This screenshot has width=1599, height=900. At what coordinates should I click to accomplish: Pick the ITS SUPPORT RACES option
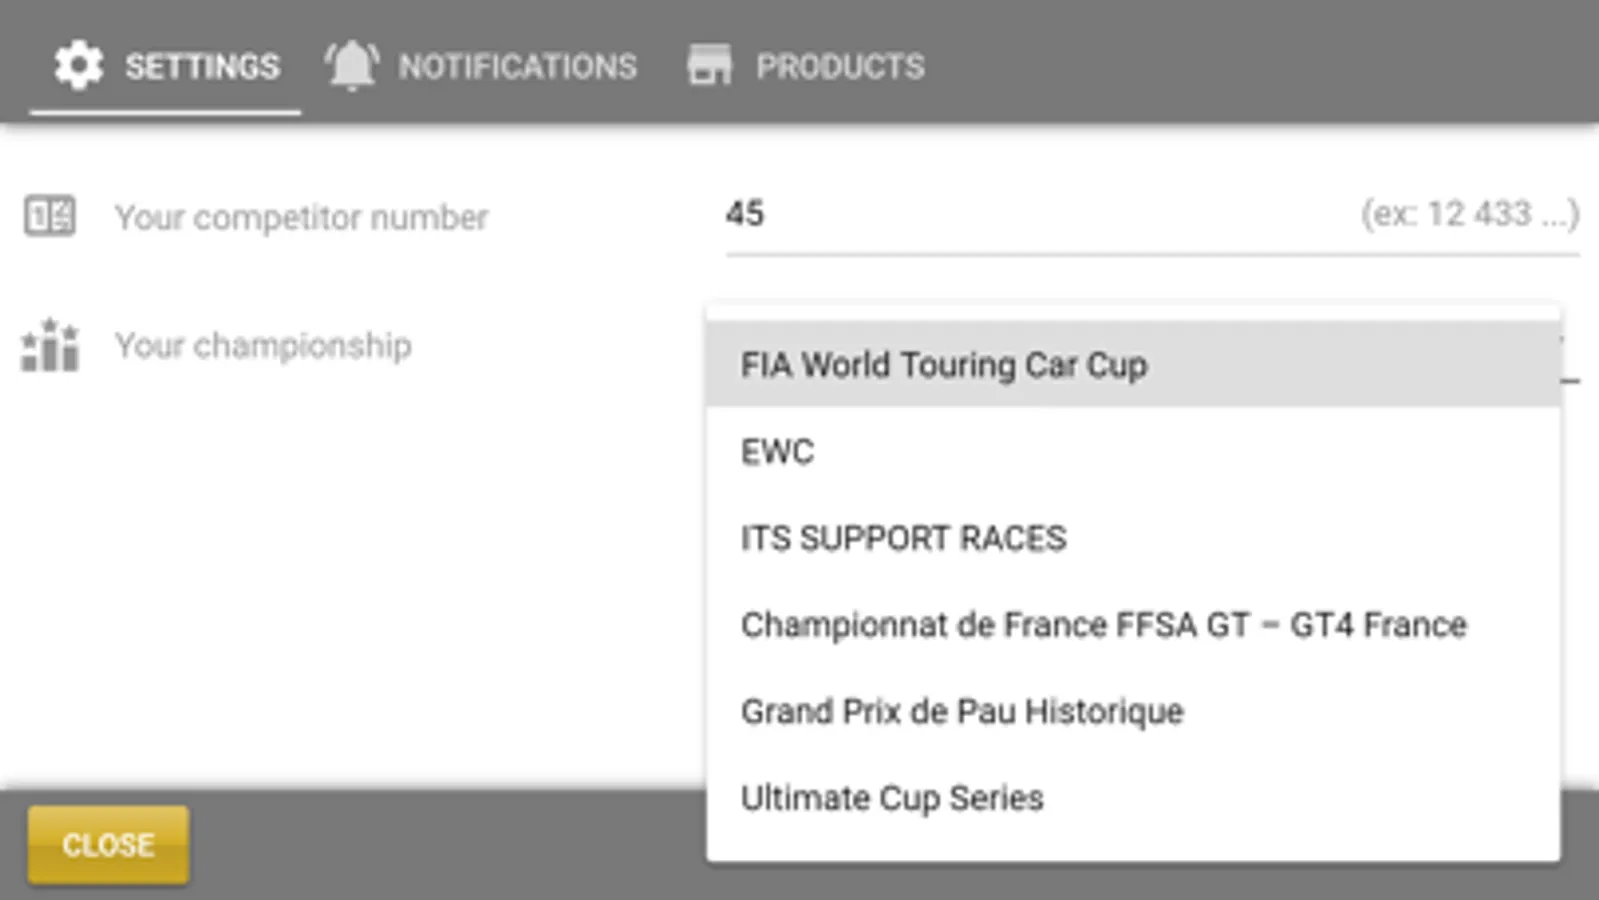pyautogui.click(x=903, y=538)
